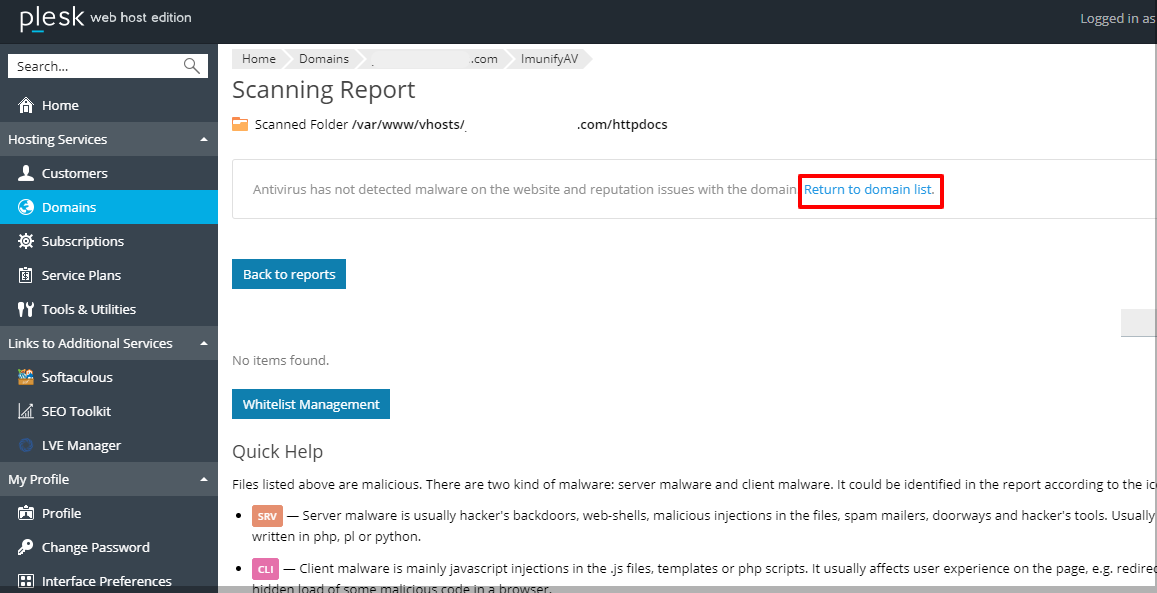Go to Home breadcrumb

(x=258, y=59)
